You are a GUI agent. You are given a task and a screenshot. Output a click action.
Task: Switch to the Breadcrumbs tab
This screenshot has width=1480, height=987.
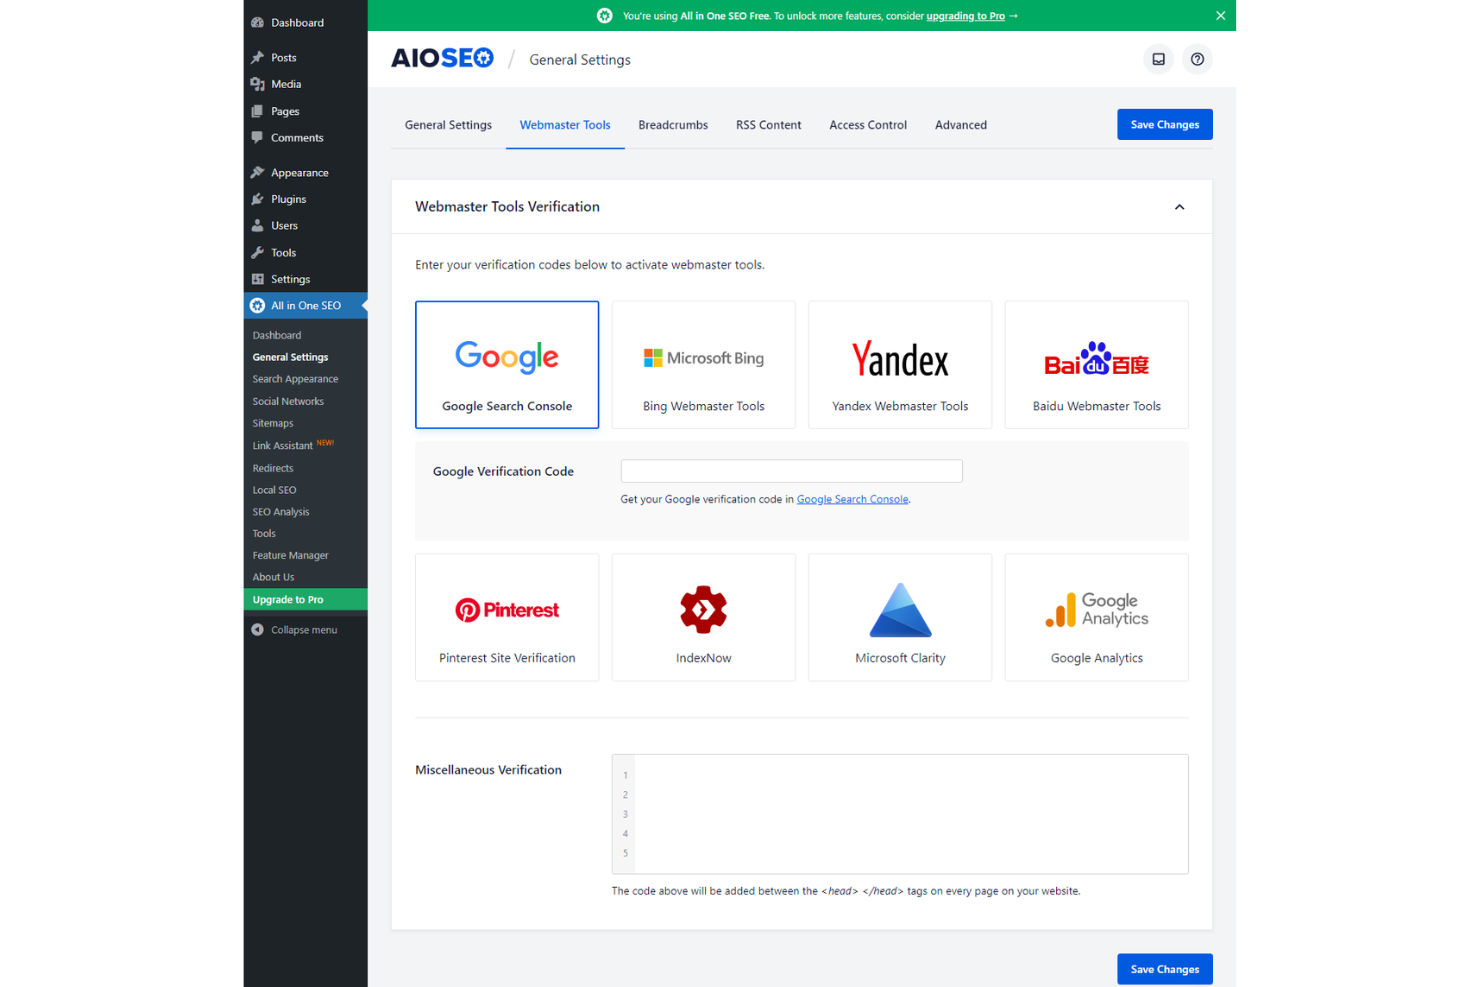672,124
